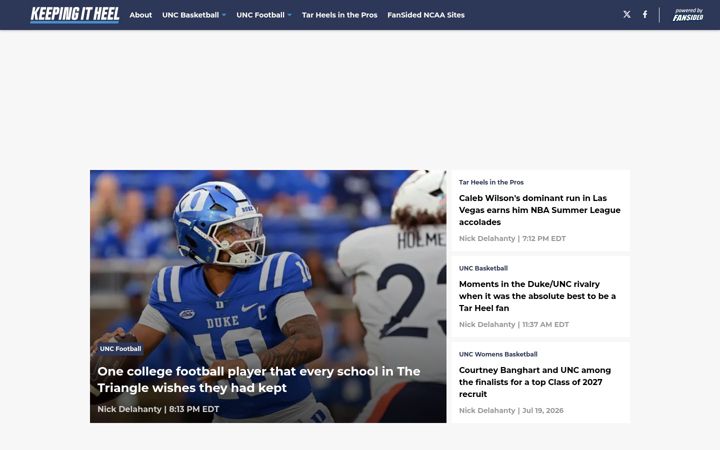
Task: Go to Tar Heels in the Pros
Action: point(339,15)
